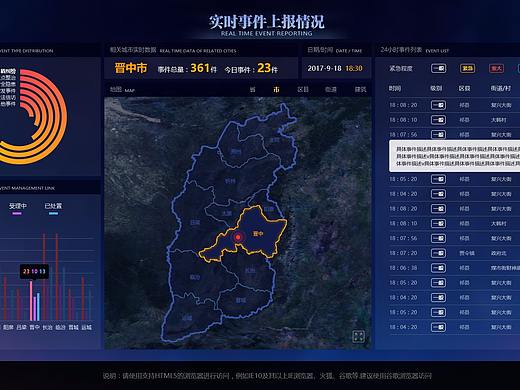Select the highlighted 晋中 region on map
520x390 pixels.
258,234
